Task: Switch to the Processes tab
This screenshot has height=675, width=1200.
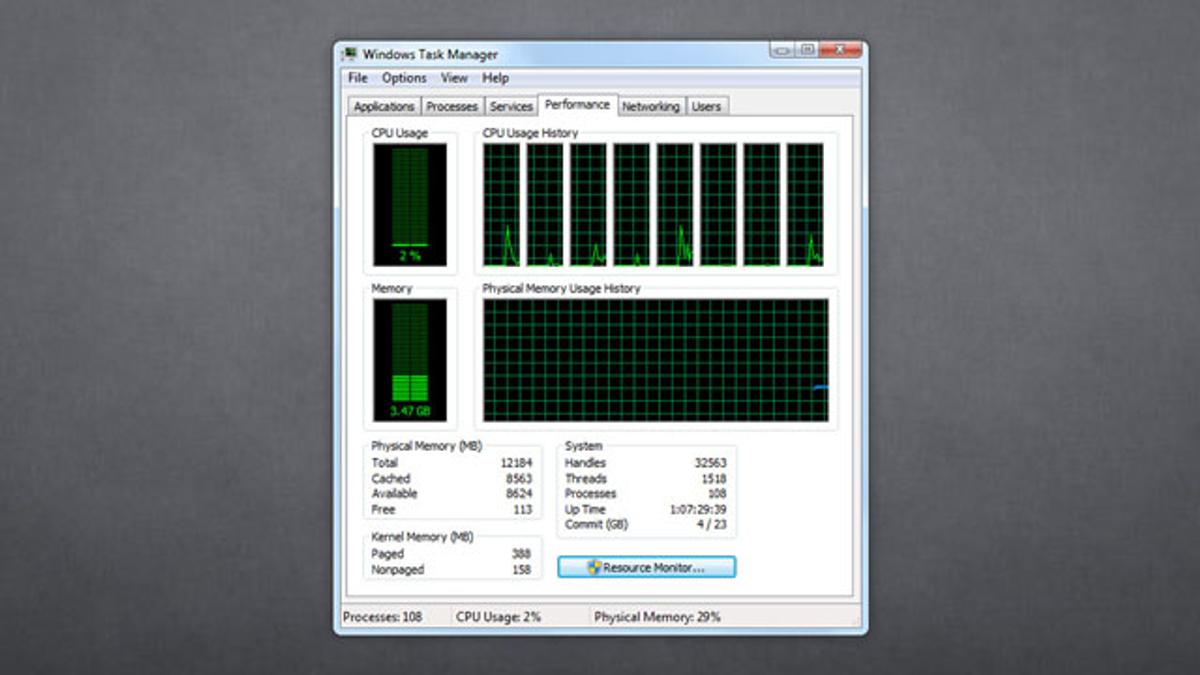Action: click(452, 106)
